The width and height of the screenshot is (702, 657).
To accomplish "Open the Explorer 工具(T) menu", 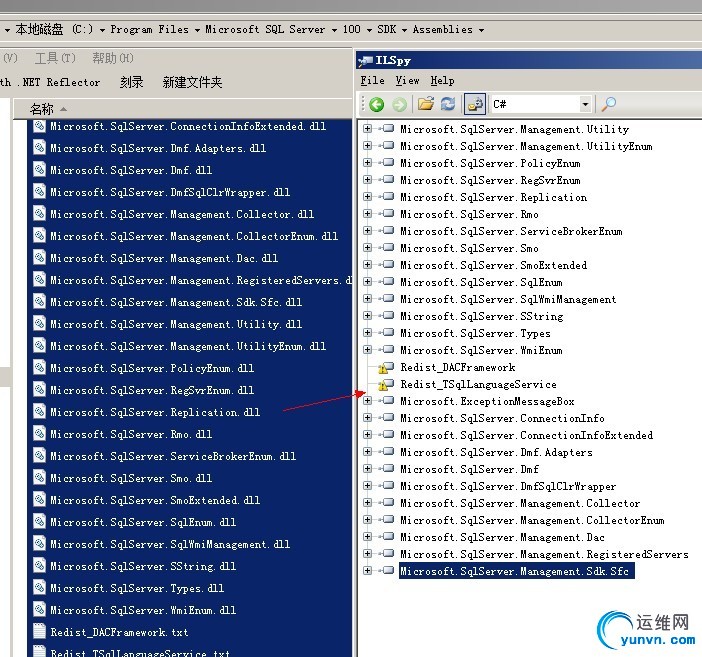I will pos(56,58).
